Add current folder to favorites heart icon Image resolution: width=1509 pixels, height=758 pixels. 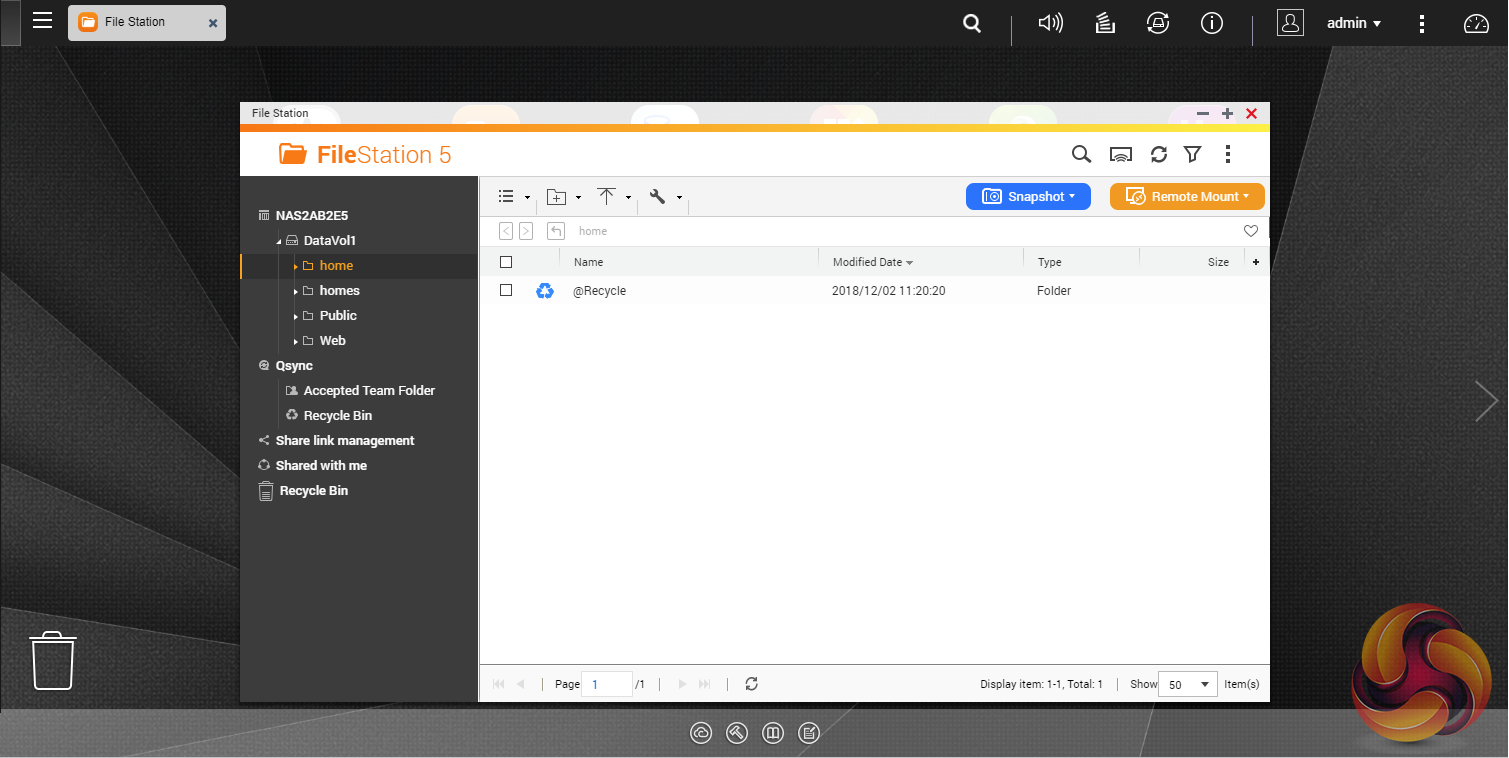1251,231
